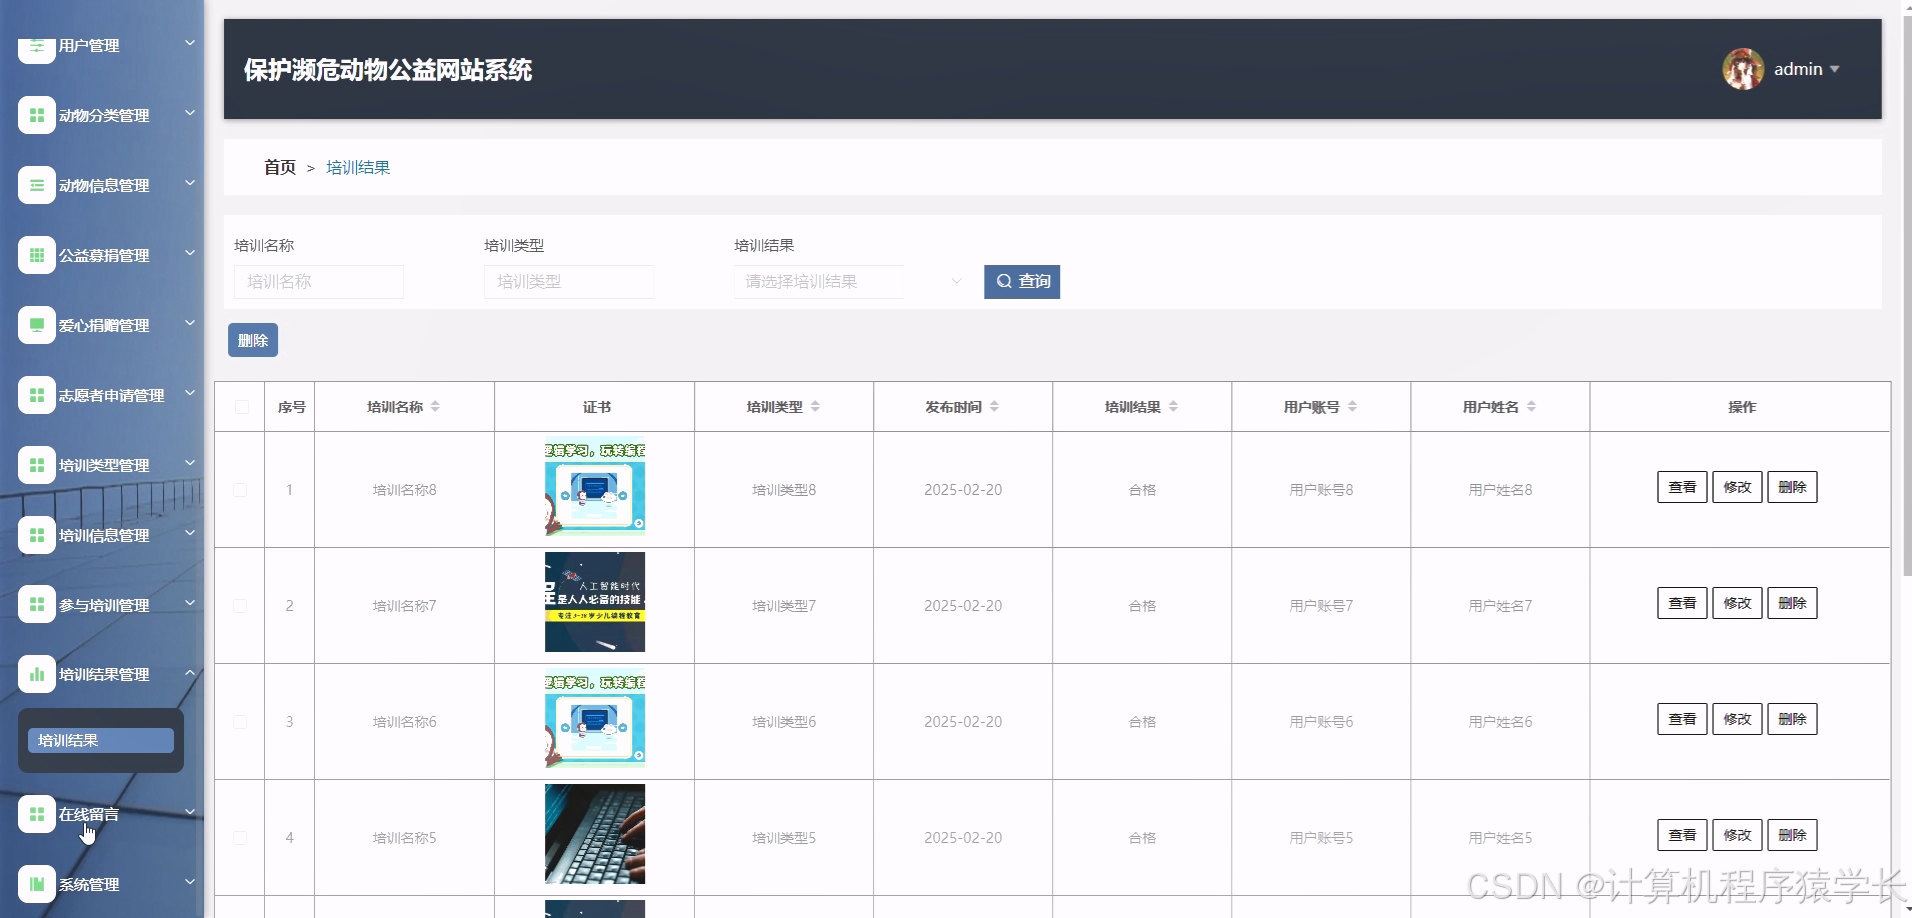Viewport: 1912px width, 918px height.
Task: Click the 公益募捐管理 sidebar icon
Action: [37, 255]
